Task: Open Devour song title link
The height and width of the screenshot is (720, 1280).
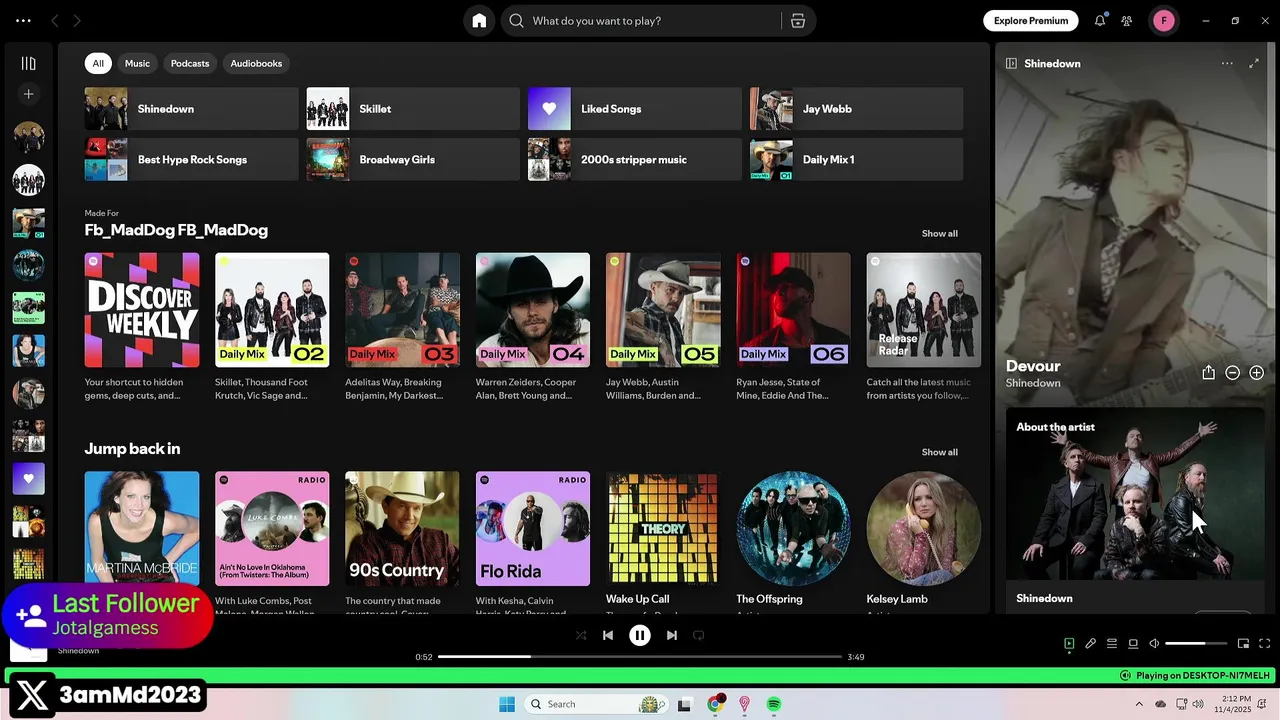Action: coord(1033,366)
